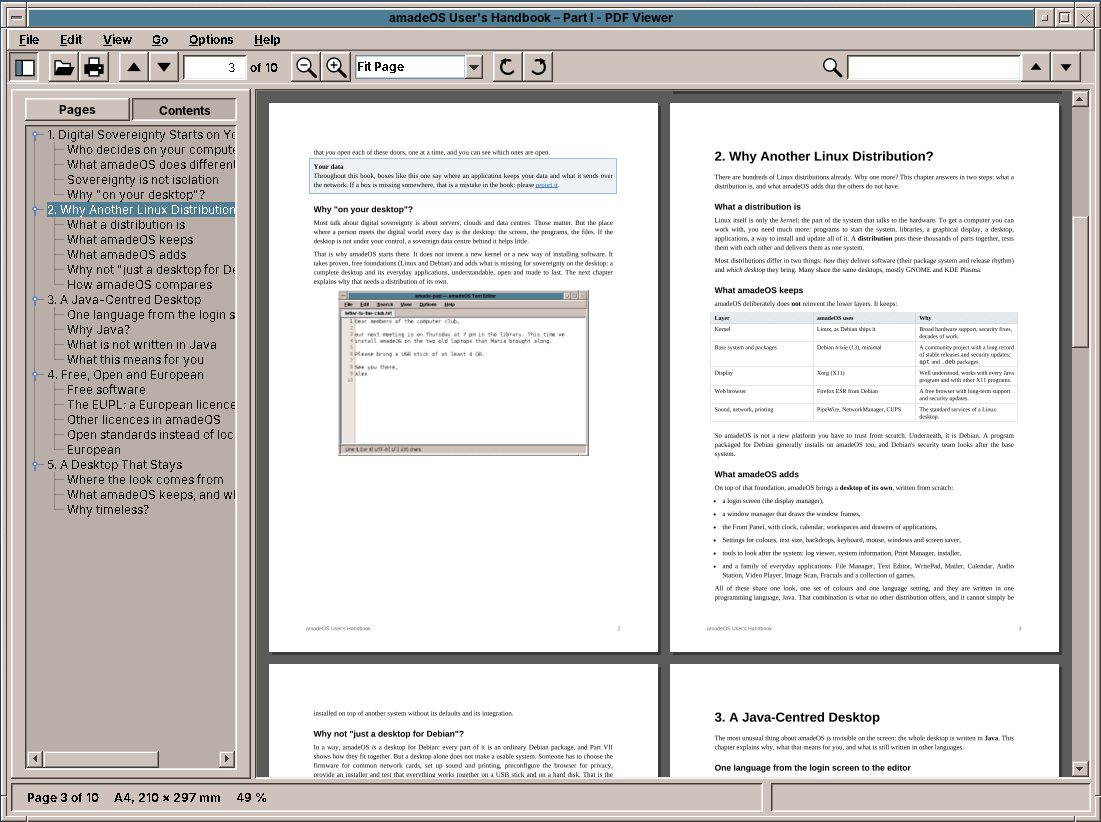The width and height of the screenshot is (1101, 822).
Task: Print the document using the printer icon
Action: click(94, 67)
